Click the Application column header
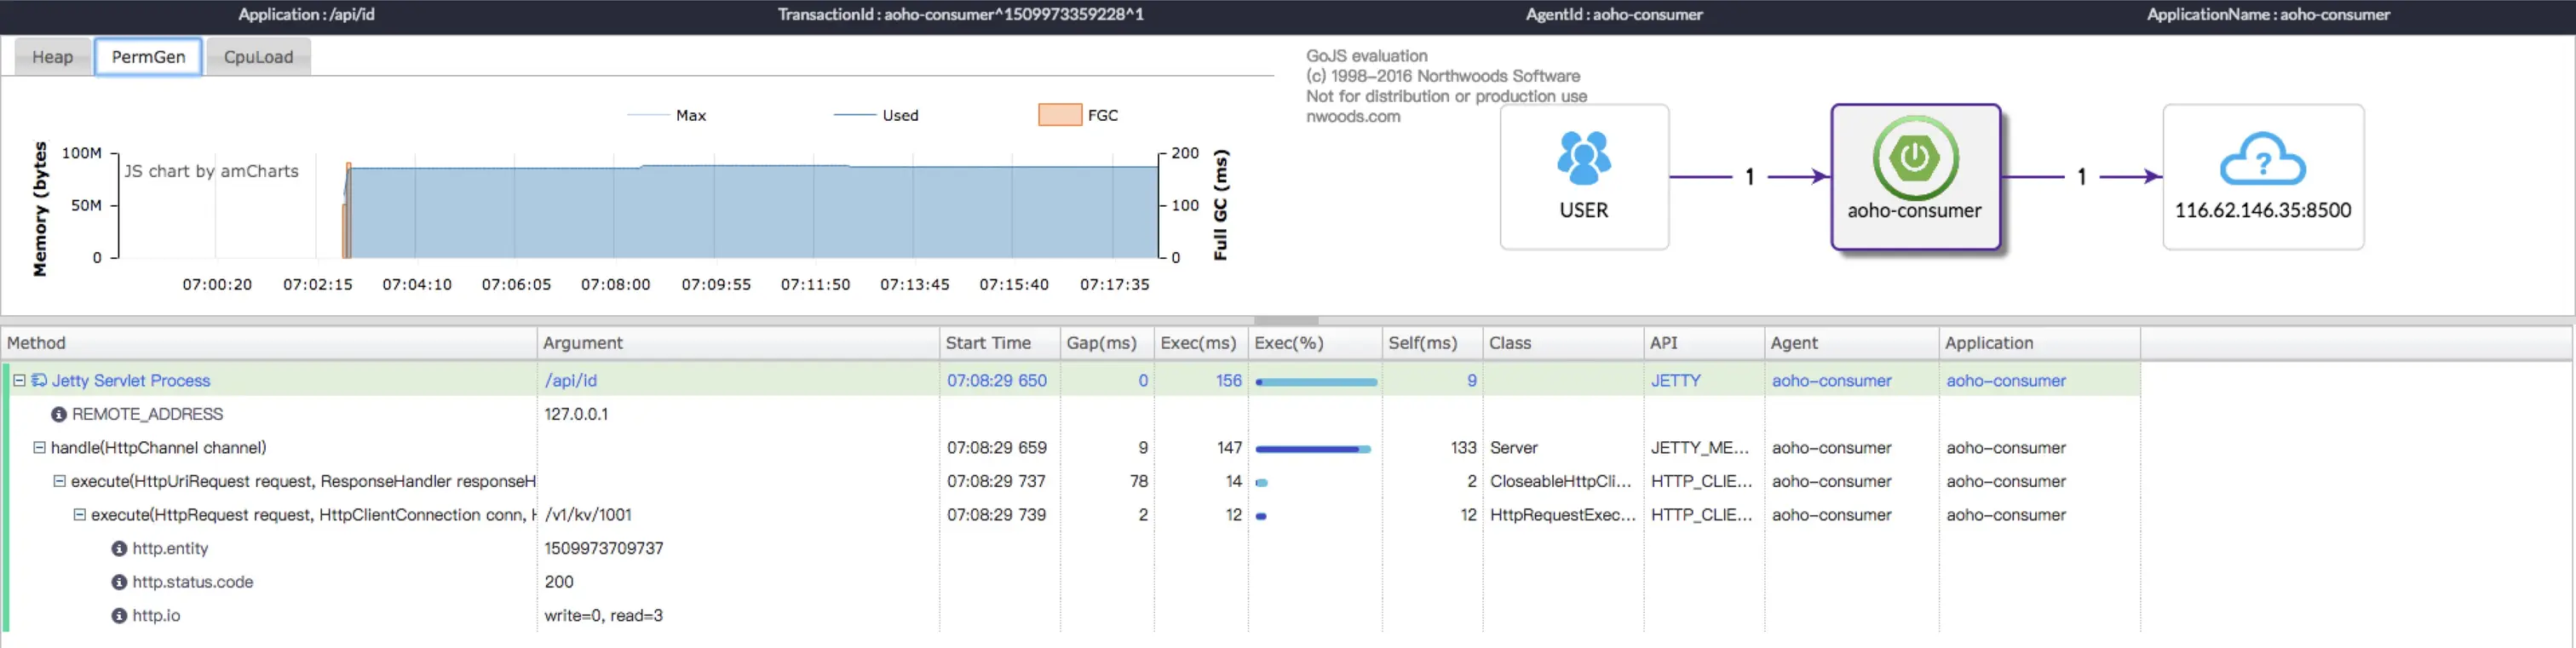Image resolution: width=2576 pixels, height=648 pixels. (2039, 343)
